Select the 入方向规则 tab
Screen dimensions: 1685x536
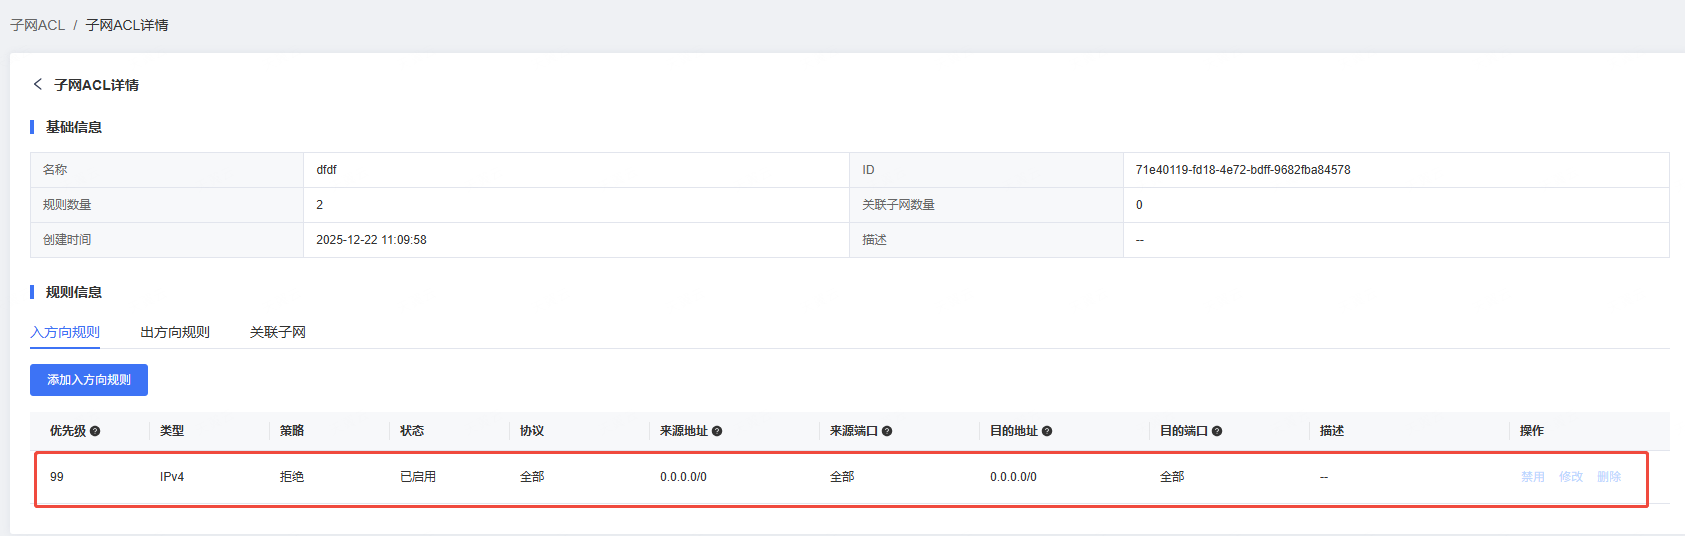(x=65, y=332)
